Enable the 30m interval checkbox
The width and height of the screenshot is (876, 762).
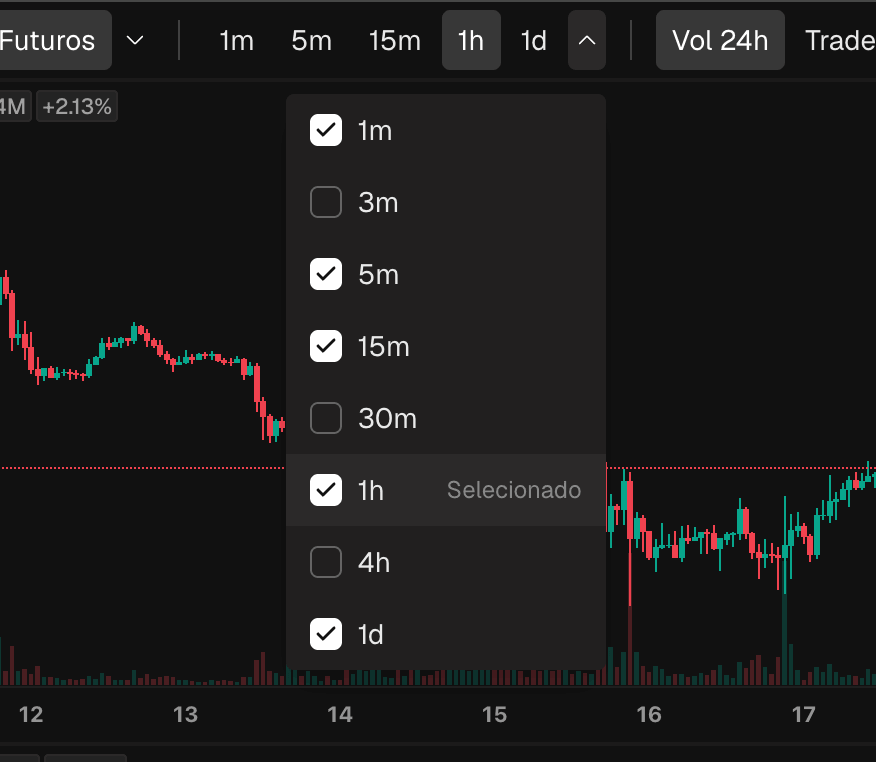pyautogui.click(x=326, y=418)
